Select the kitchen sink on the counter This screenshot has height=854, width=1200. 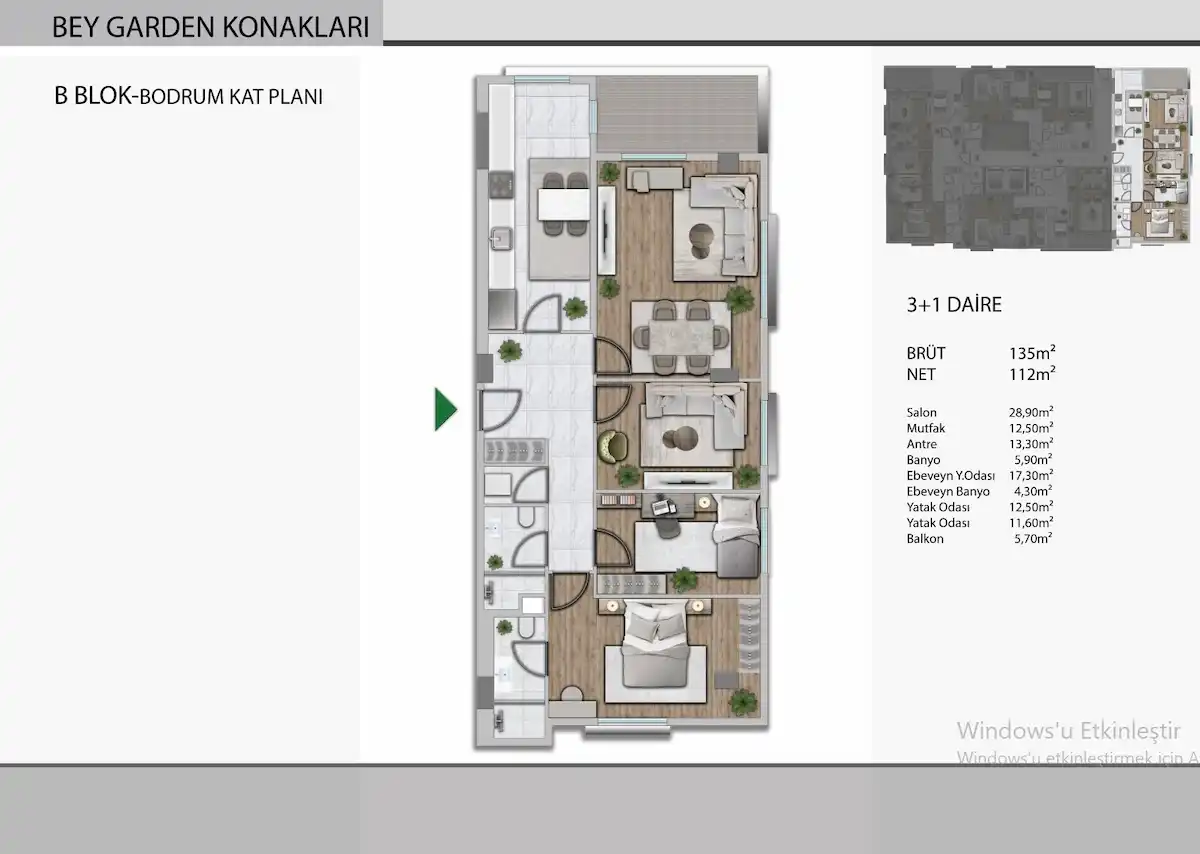coord(501,239)
